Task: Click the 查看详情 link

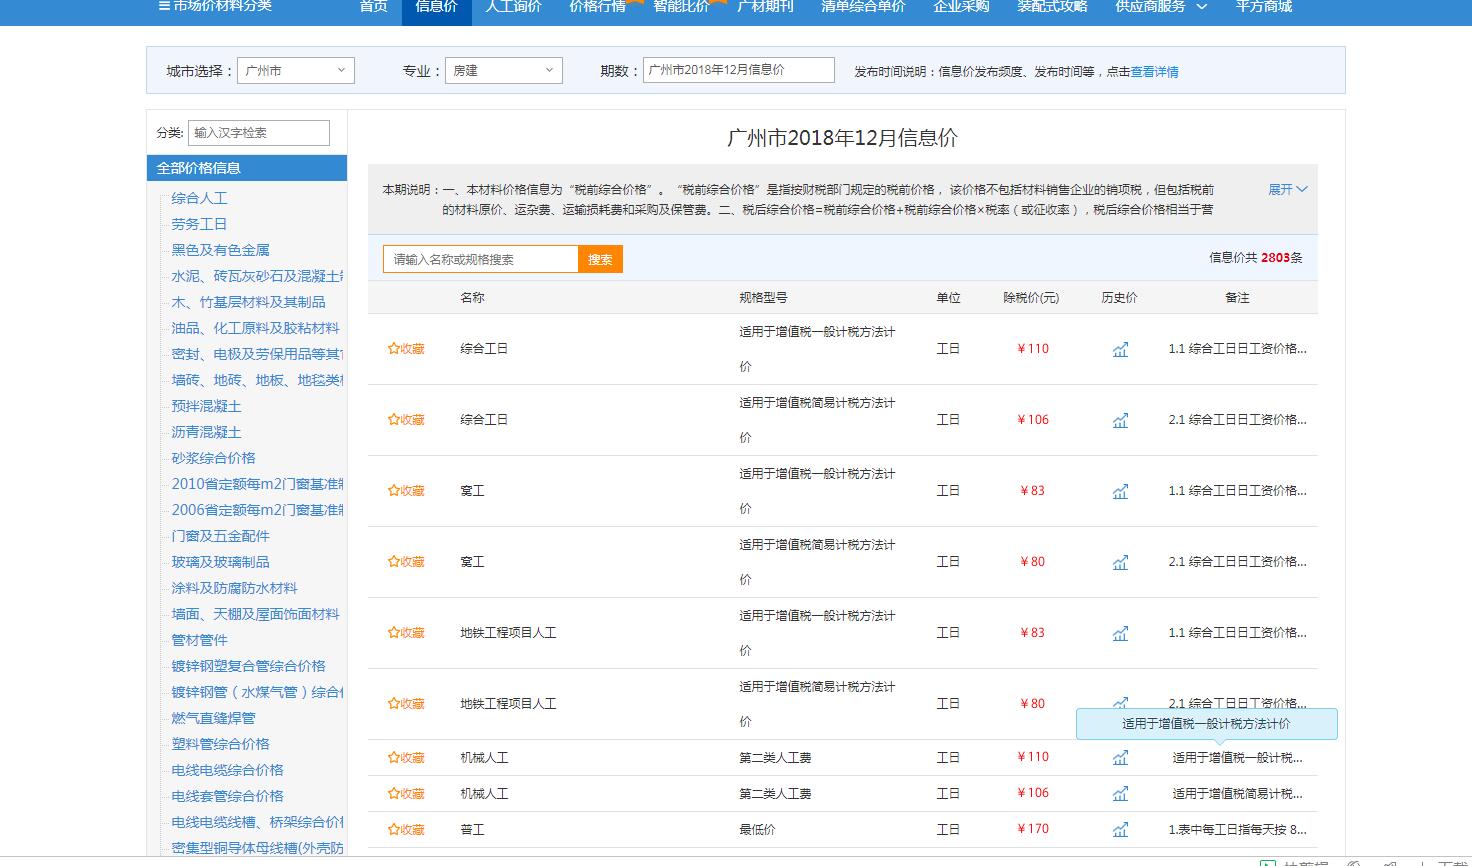Action: coord(1154,72)
